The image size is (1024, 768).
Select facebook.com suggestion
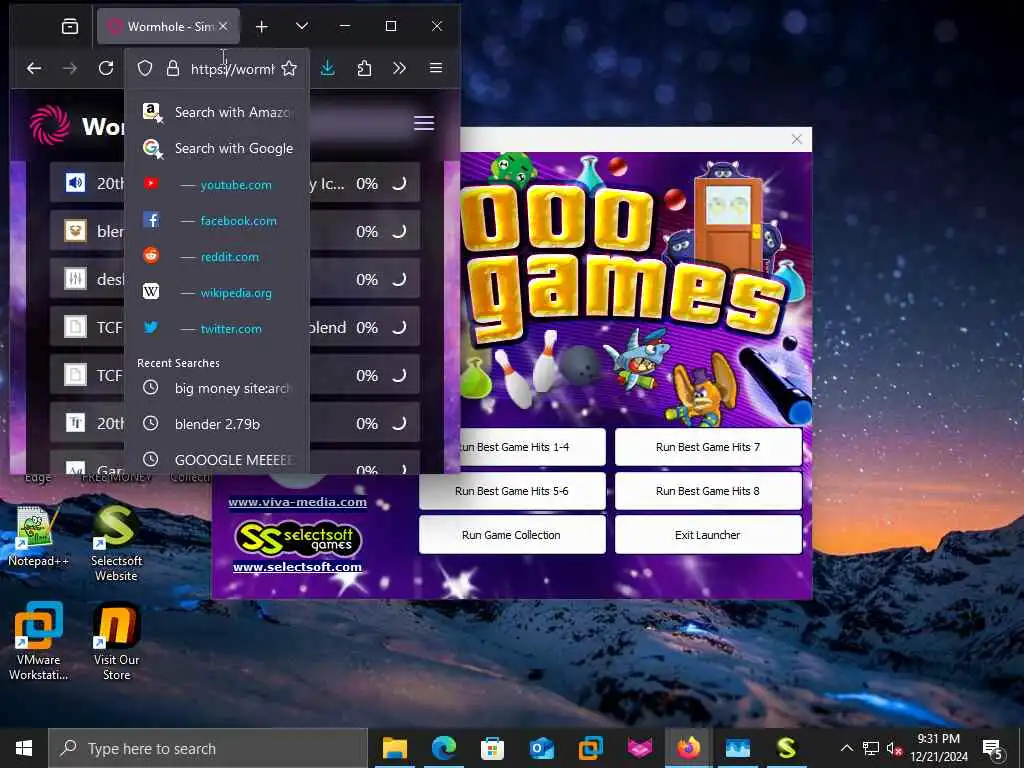tap(217, 221)
